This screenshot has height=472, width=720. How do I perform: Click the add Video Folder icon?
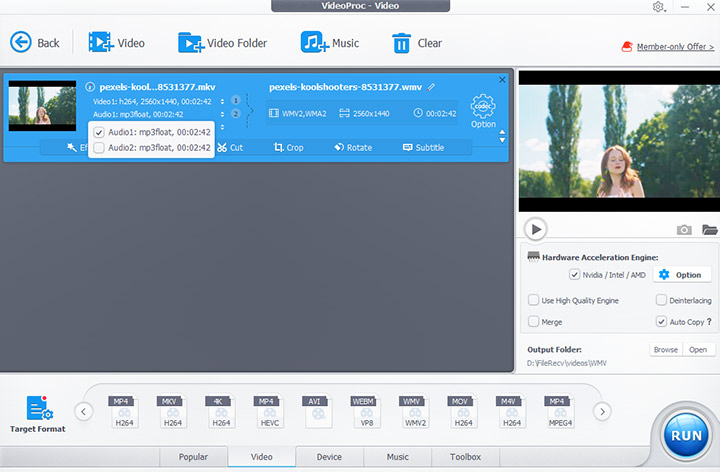191,42
